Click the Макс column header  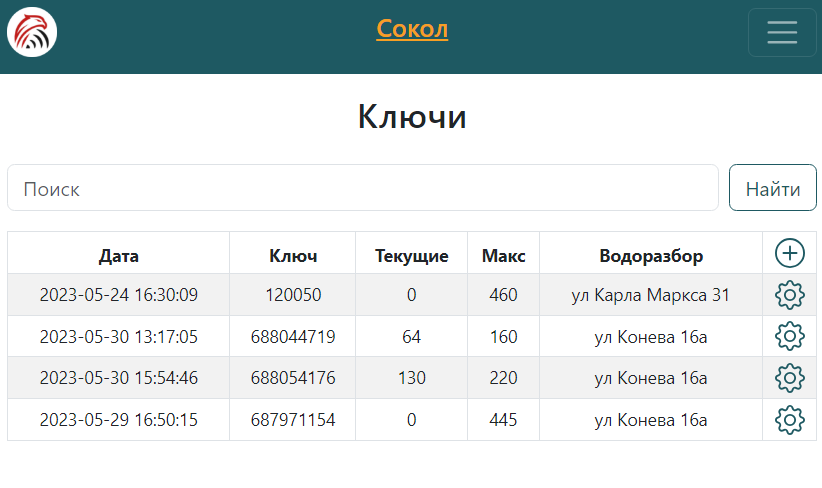pos(503,256)
